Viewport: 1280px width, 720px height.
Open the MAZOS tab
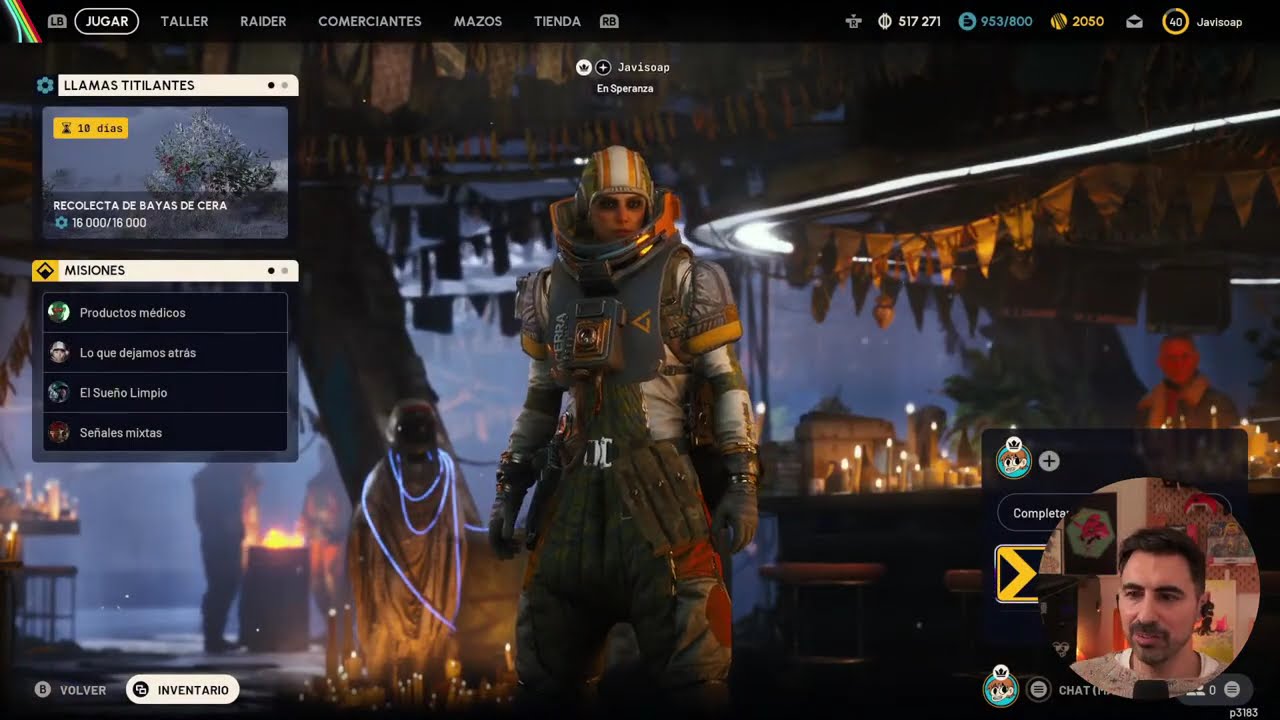coord(478,21)
